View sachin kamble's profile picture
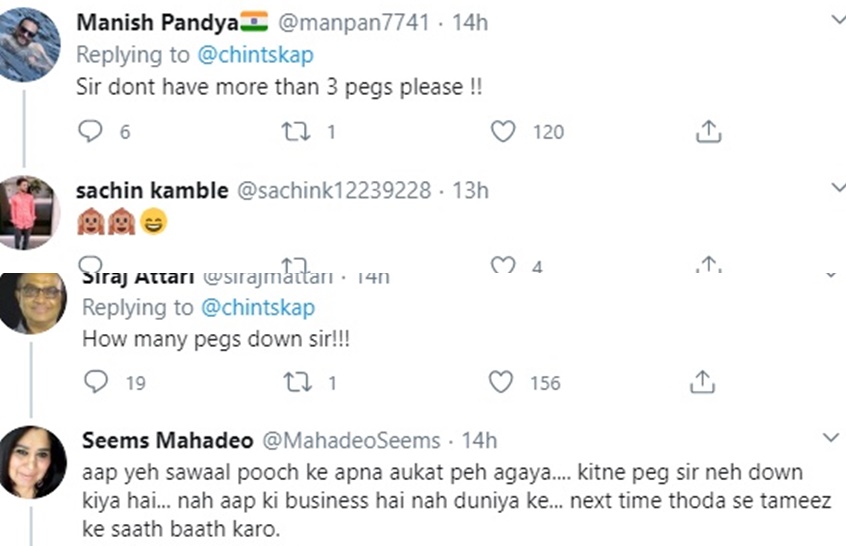Viewport: 846px width, 546px height. 28,211
